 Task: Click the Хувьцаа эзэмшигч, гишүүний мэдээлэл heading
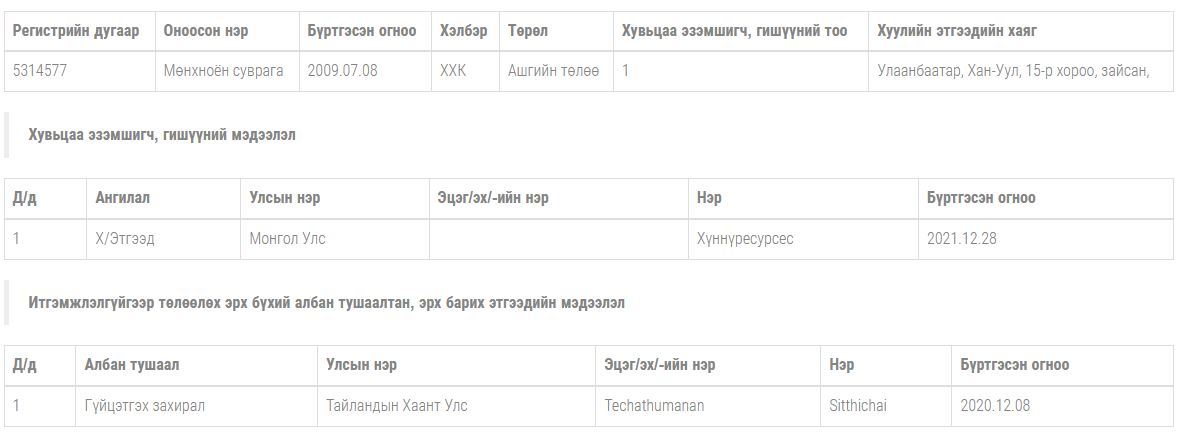162,135
